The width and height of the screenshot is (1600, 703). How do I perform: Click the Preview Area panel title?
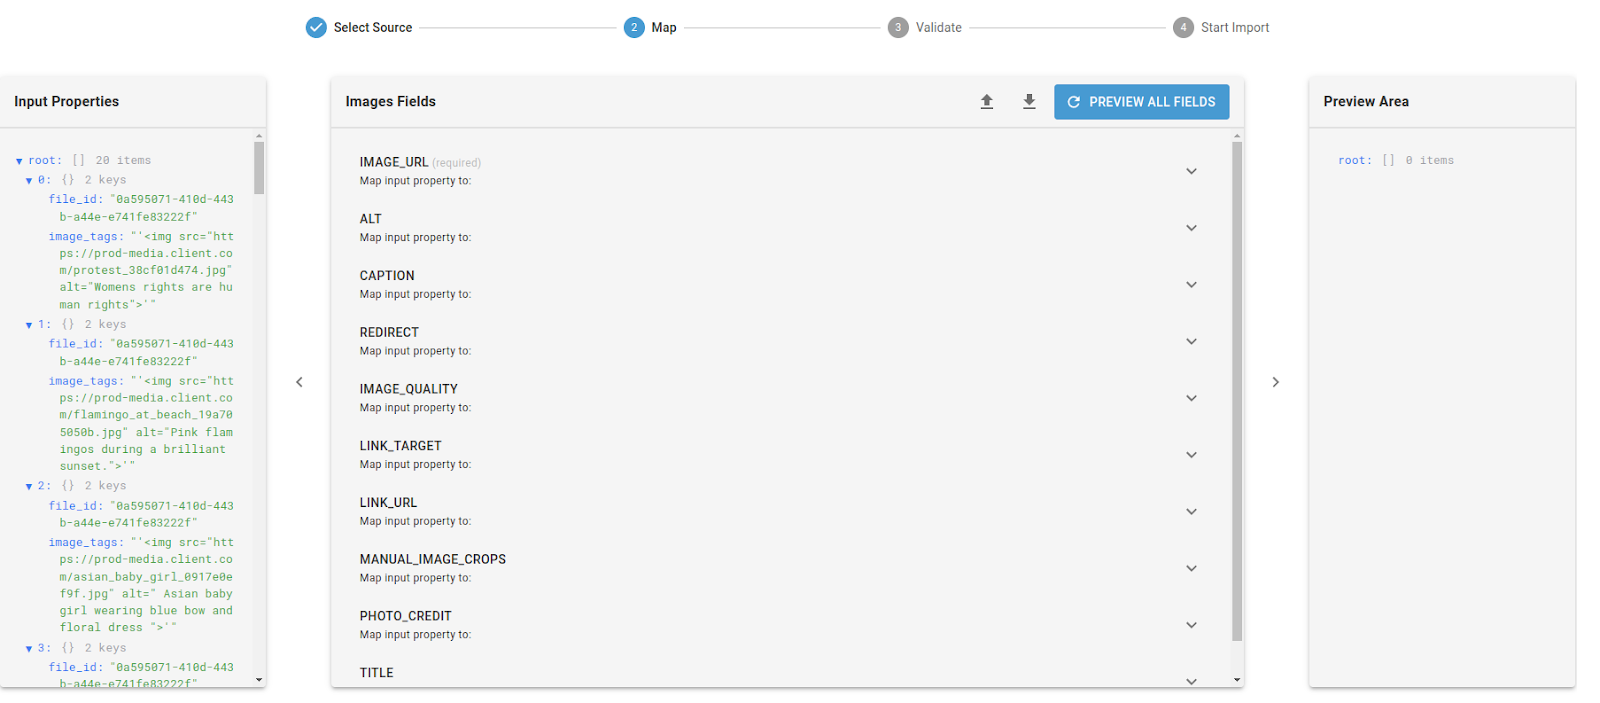[1366, 101]
